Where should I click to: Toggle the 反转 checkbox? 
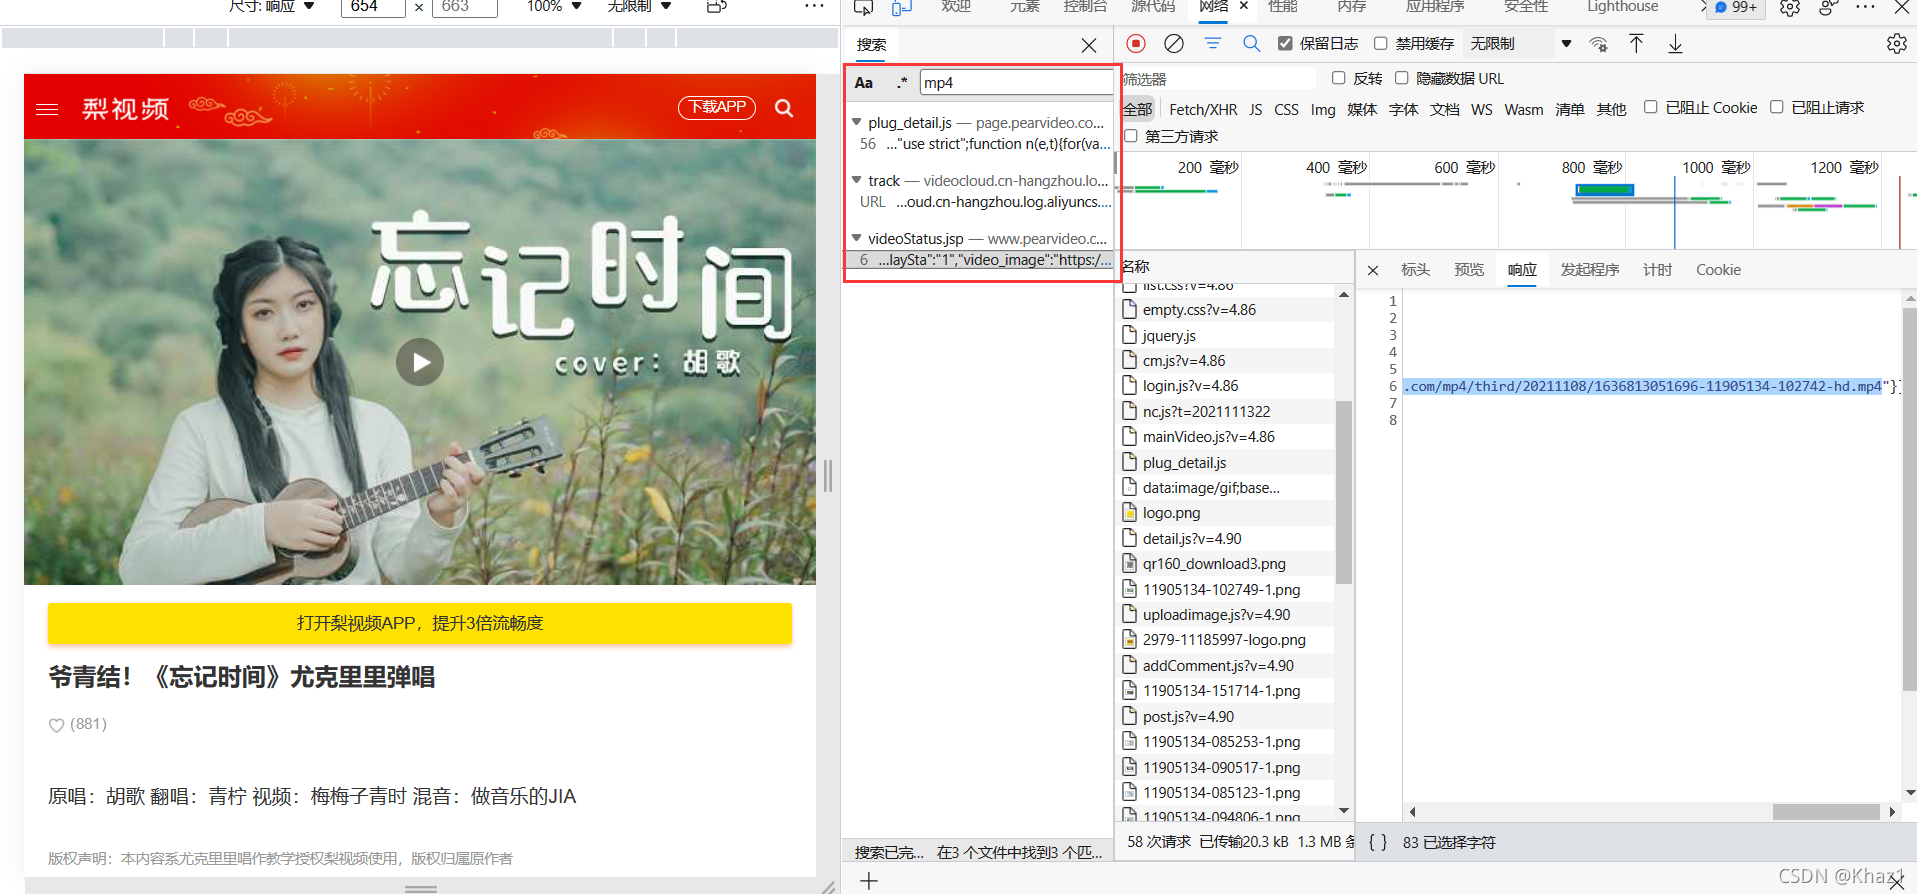pyautogui.click(x=1338, y=78)
